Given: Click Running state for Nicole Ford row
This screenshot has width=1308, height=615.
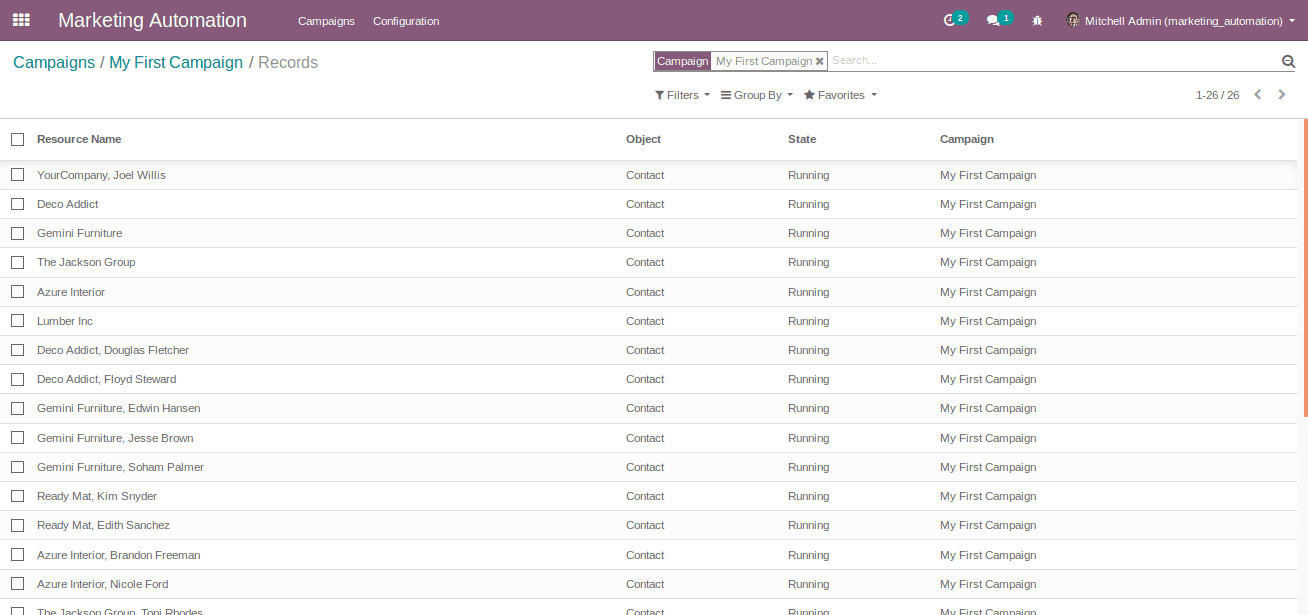Looking at the screenshot, I should coord(808,584).
